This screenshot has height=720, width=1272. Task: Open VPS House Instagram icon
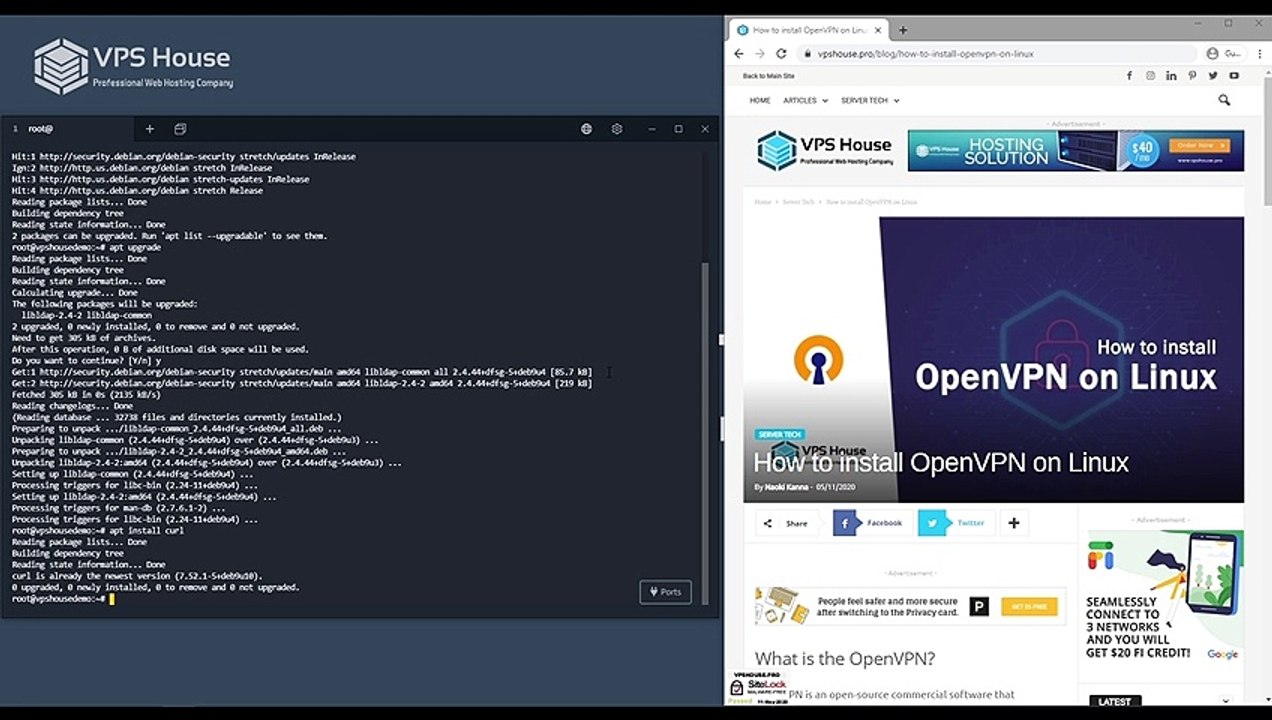pyautogui.click(x=1151, y=76)
